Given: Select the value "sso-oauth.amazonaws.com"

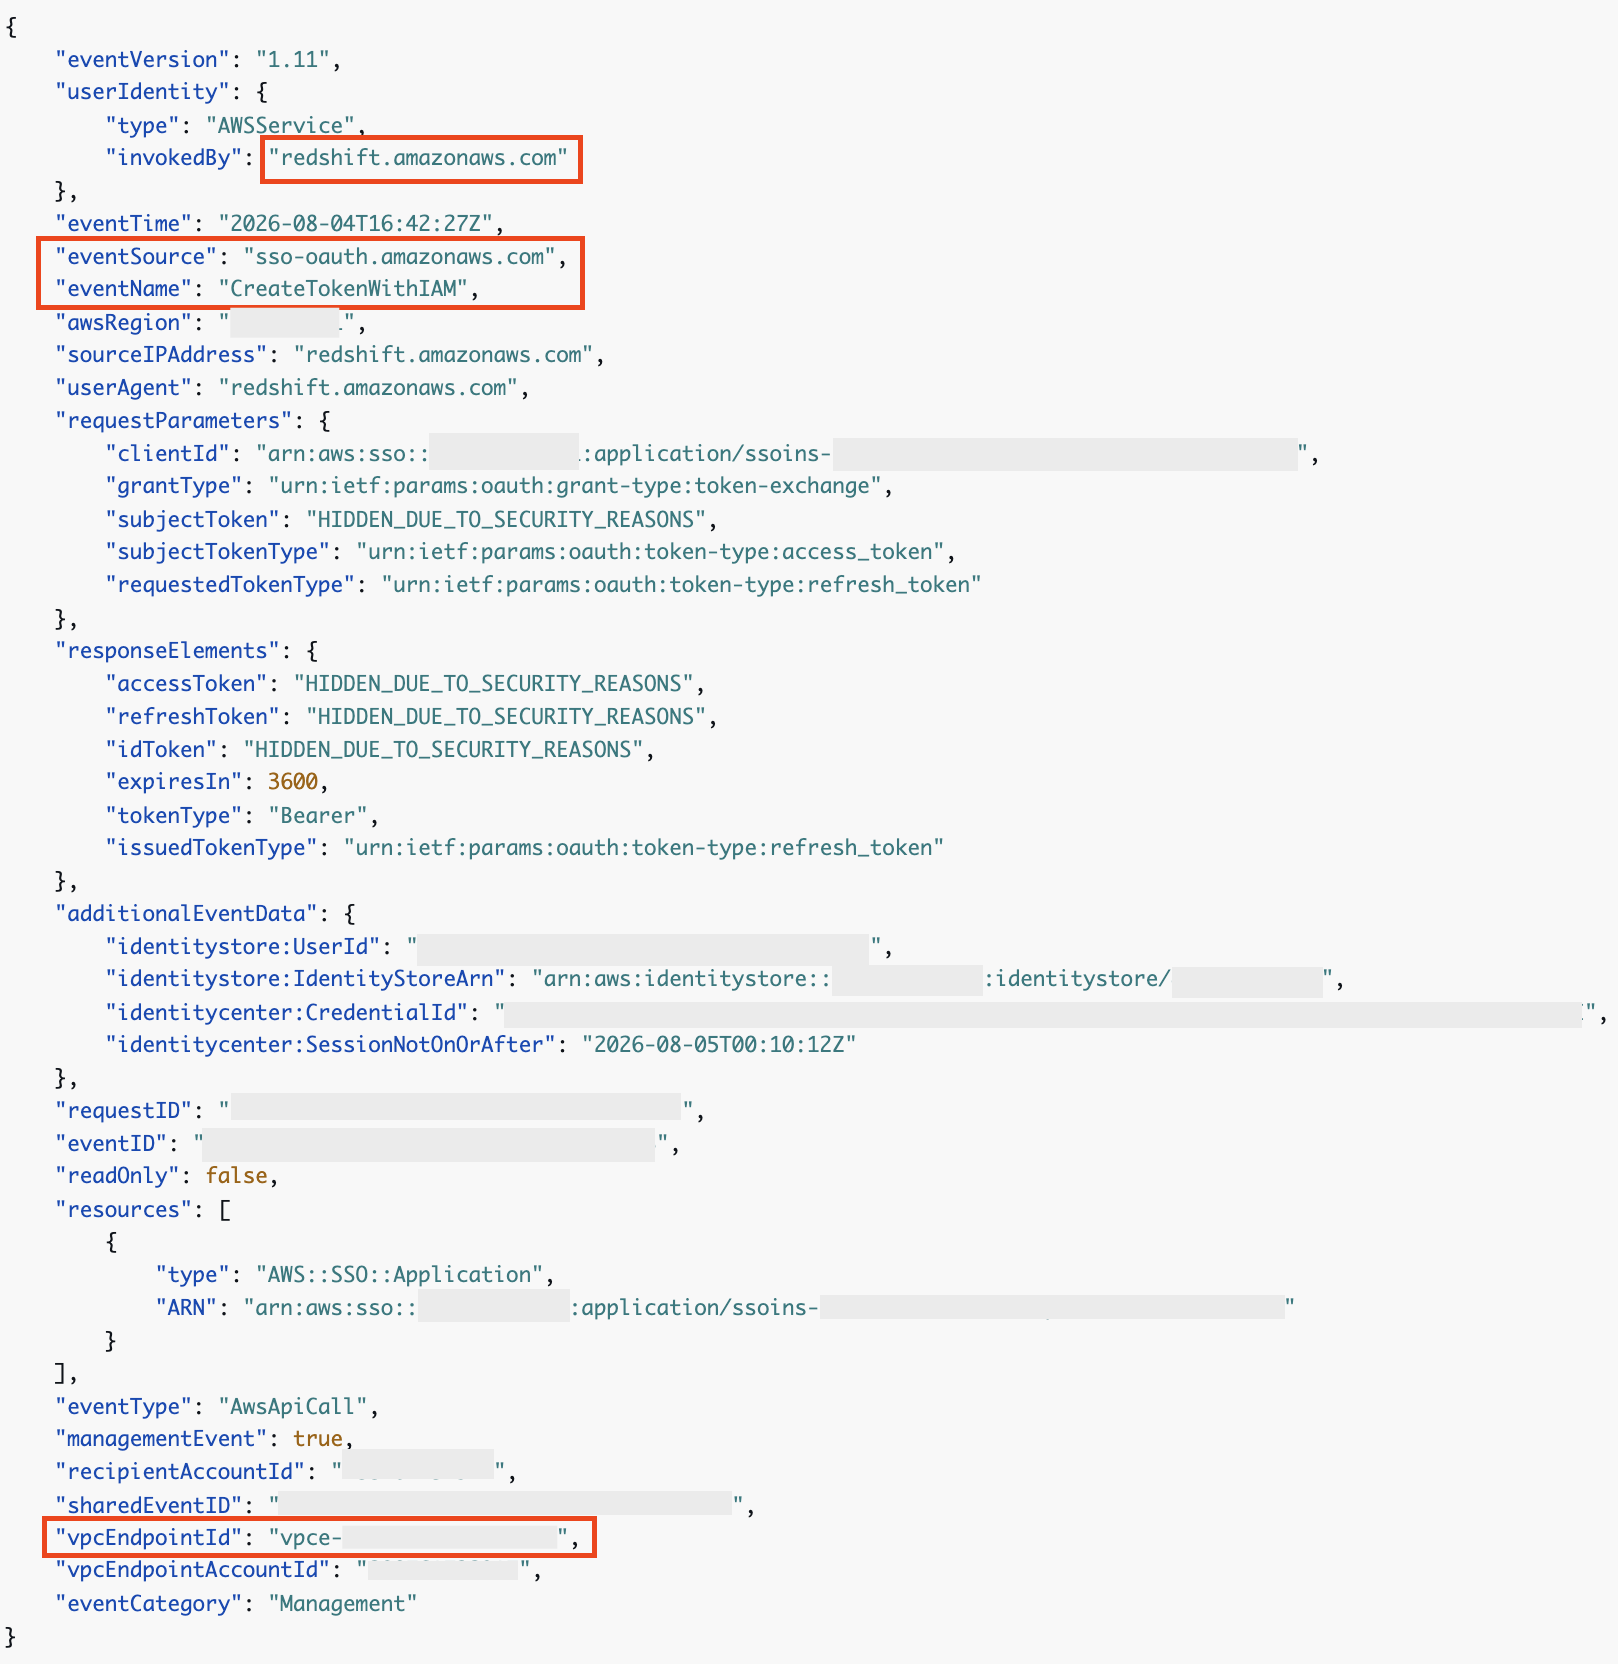Looking at the screenshot, I should coord(400,257).
